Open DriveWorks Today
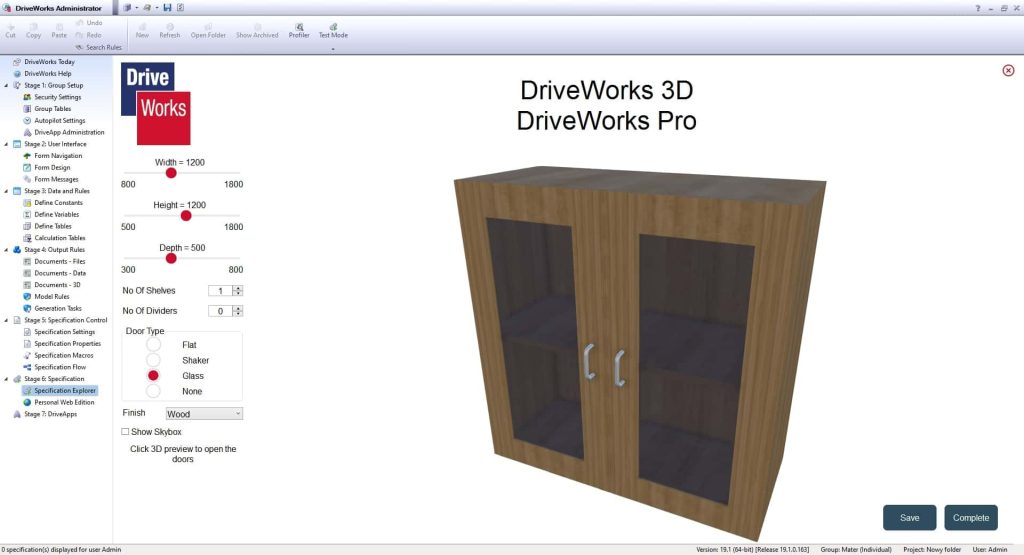Image resolution: width=1024 pixels, height=555 pixels. click(44, 61)
